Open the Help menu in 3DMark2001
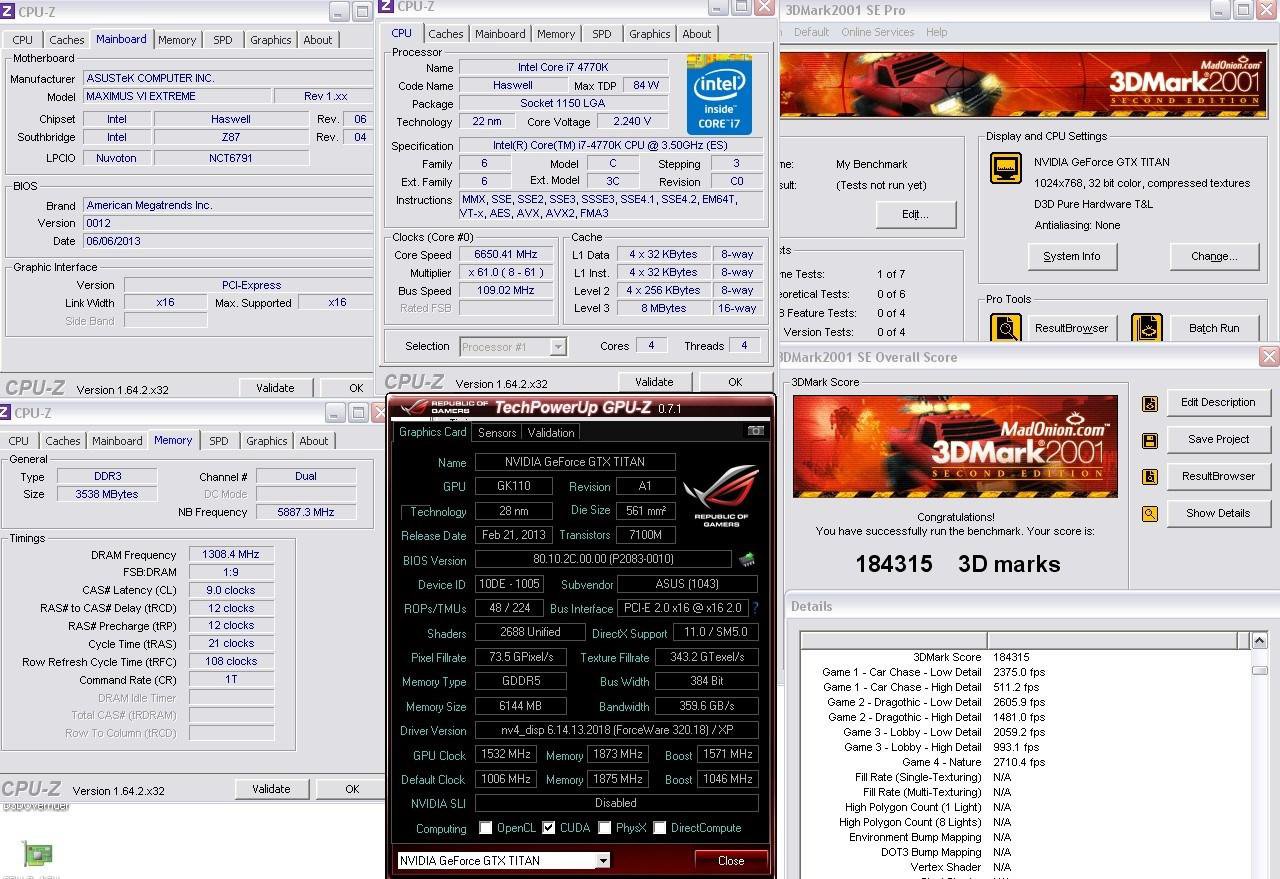This screenshot has width=1280, height=879. point(936,32)
